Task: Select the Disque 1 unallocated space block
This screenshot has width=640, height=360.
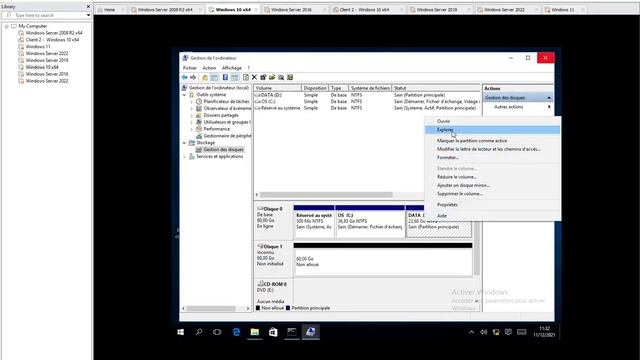Action: pyautogui.click(x=383, y=259)
